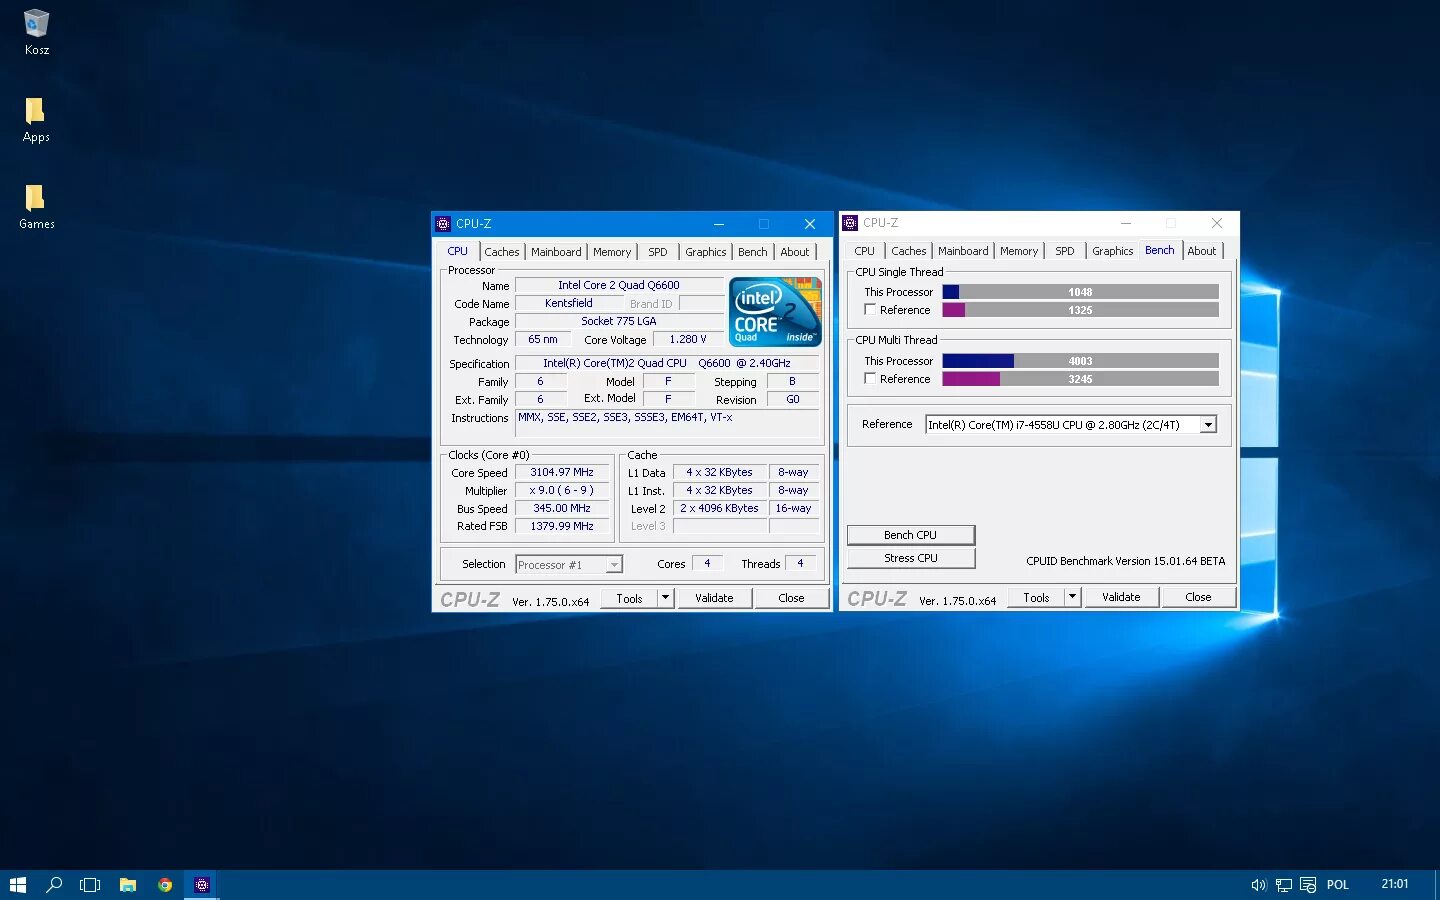This screenshot has height=900, width=1440.
Task: Open SPD tab in left window
Action: tap(658, 252)
